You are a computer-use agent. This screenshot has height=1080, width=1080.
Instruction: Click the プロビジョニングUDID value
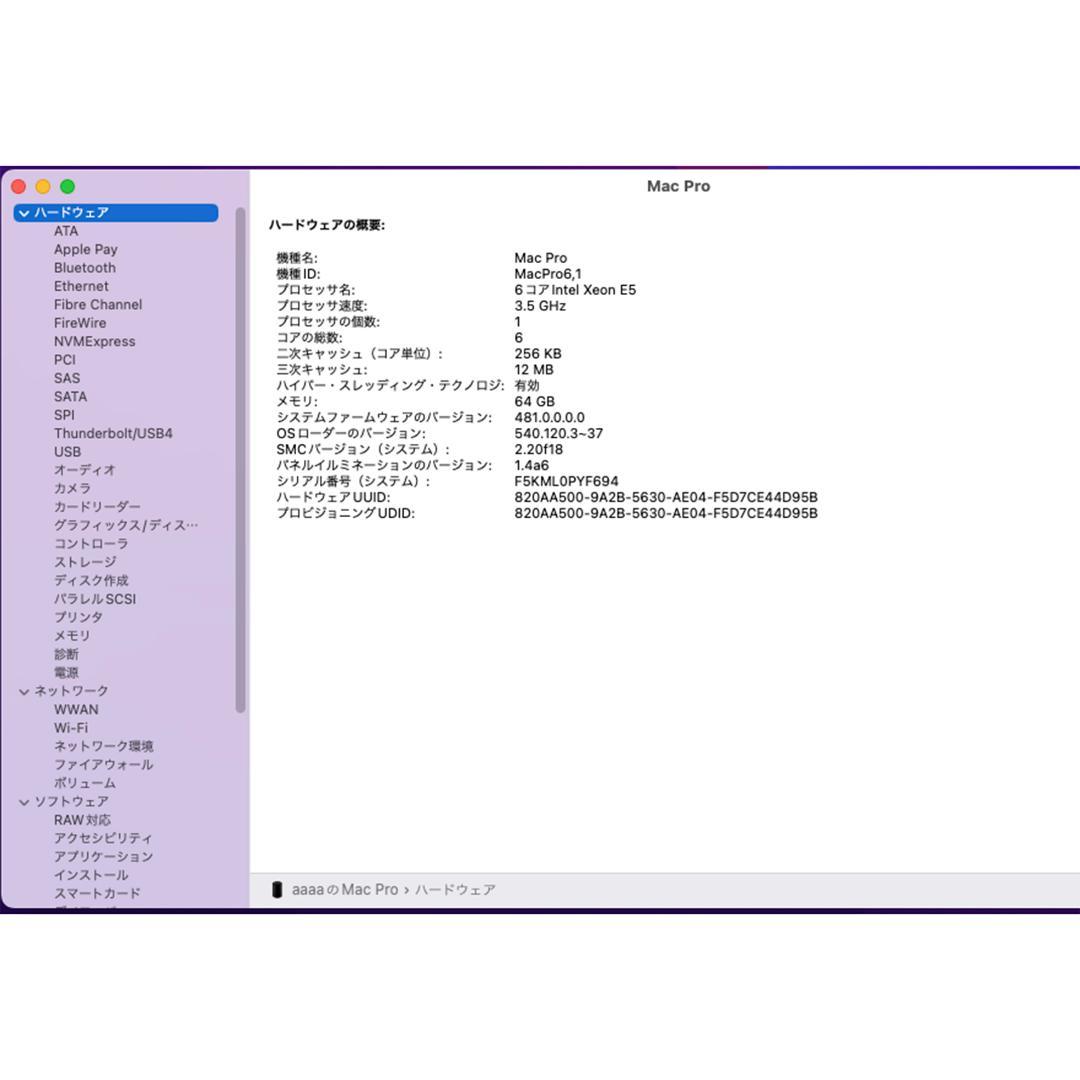pyautogui.click(x=666, y=513)
